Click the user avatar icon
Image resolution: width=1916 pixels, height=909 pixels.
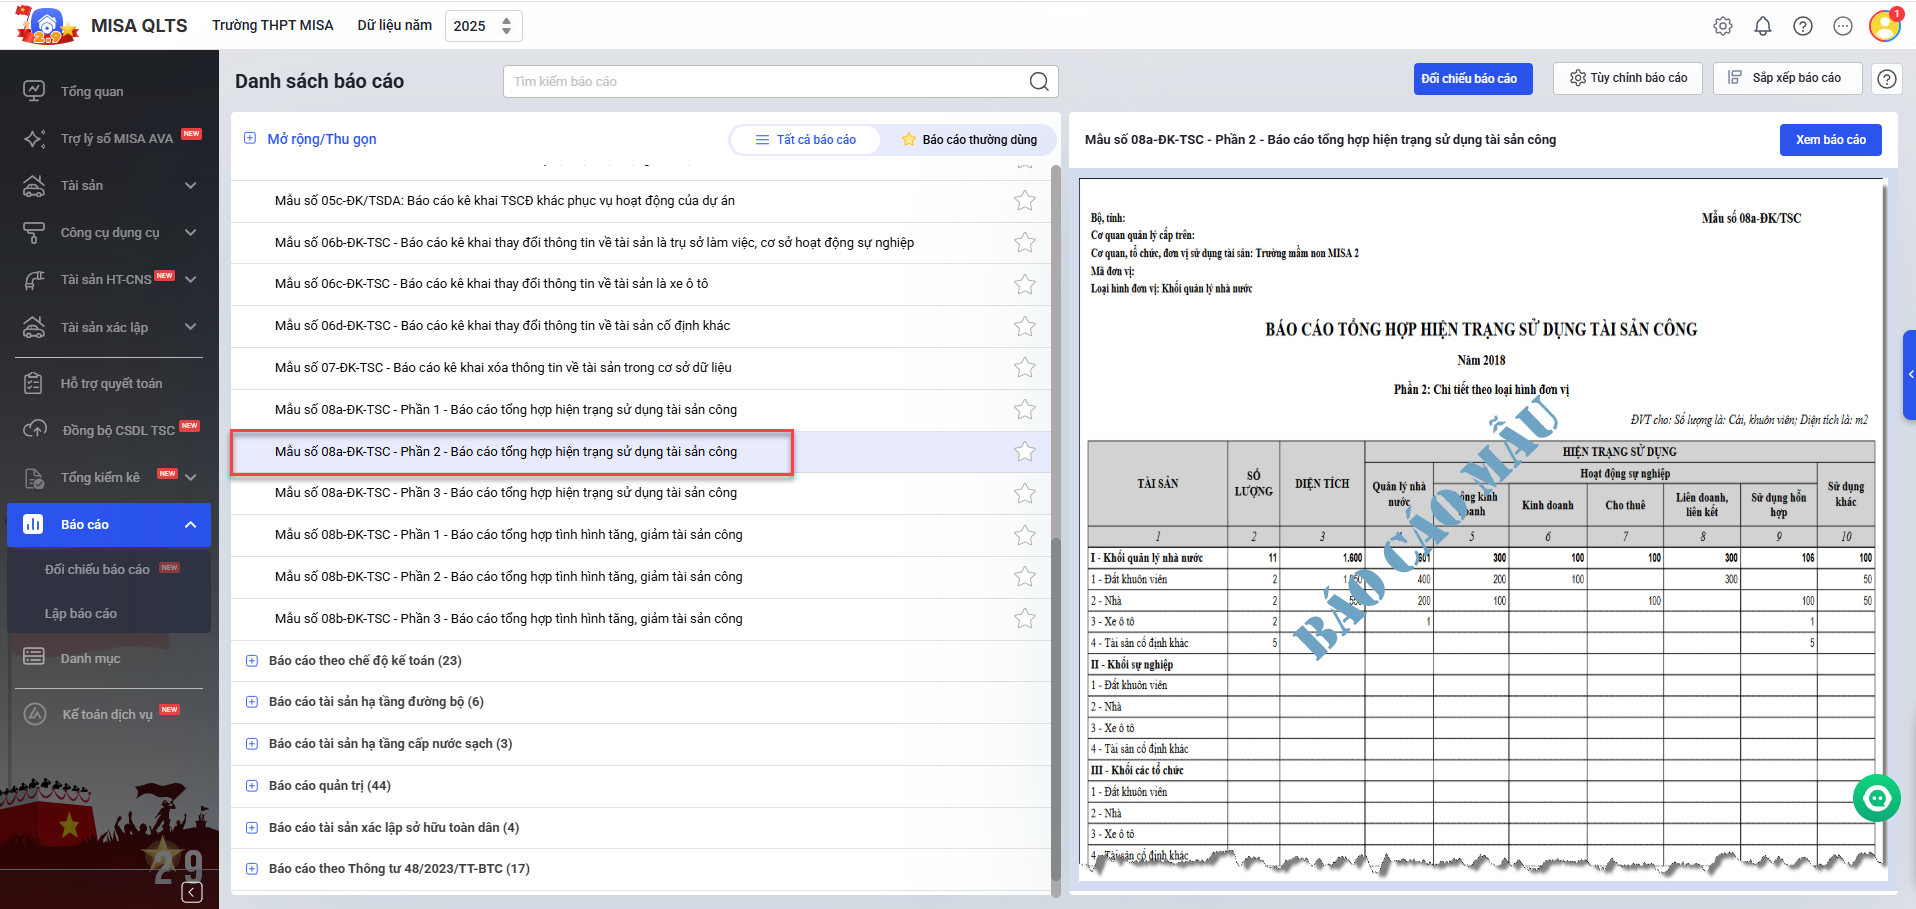tap(1884, 26)
